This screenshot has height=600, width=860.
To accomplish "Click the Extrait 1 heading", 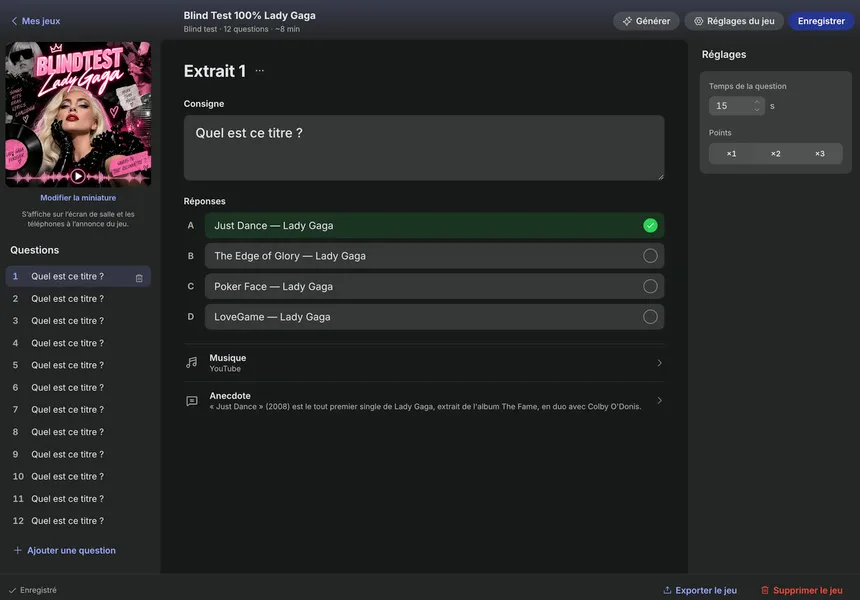I will tap(214, 71).
